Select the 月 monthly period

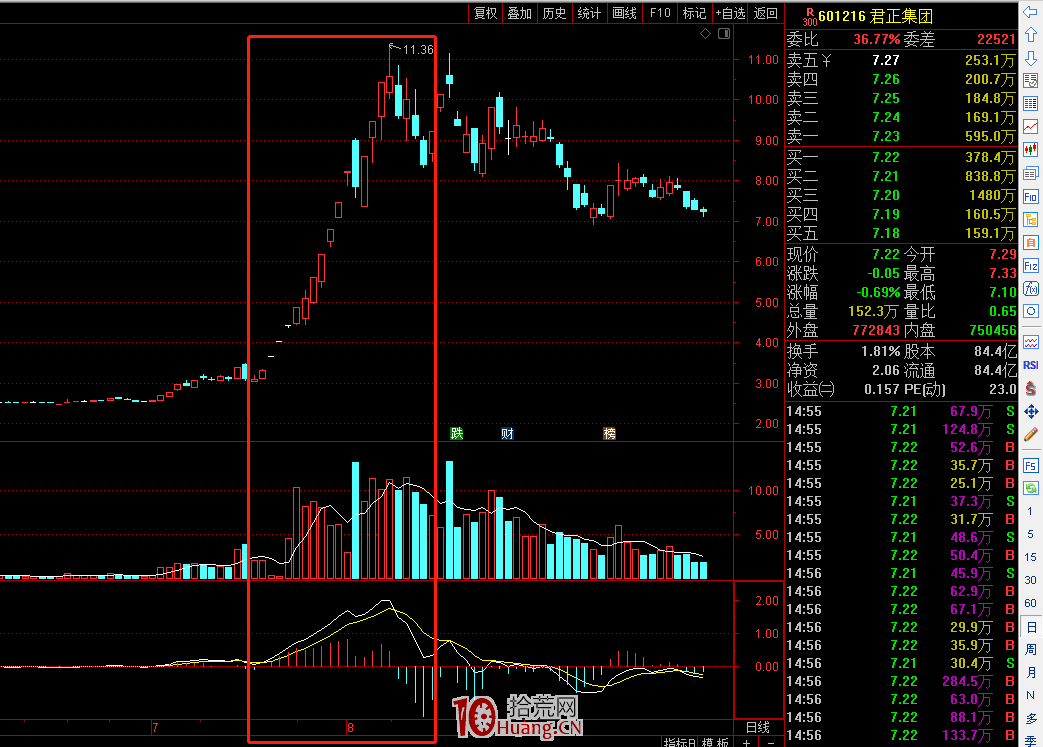pyautogui.click(x=1030, y=672)
